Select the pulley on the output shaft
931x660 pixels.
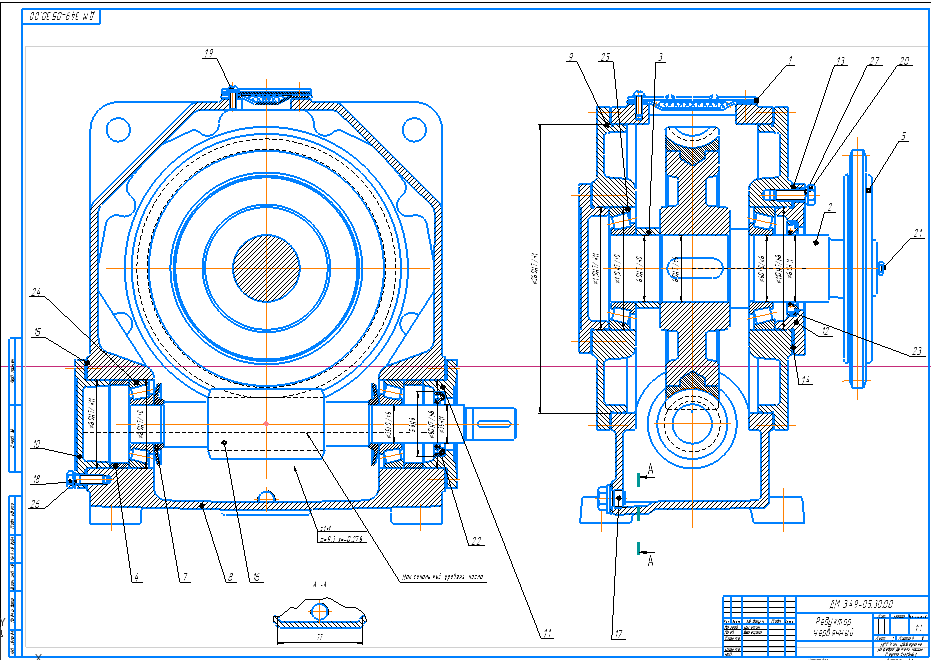click(858, 267)
